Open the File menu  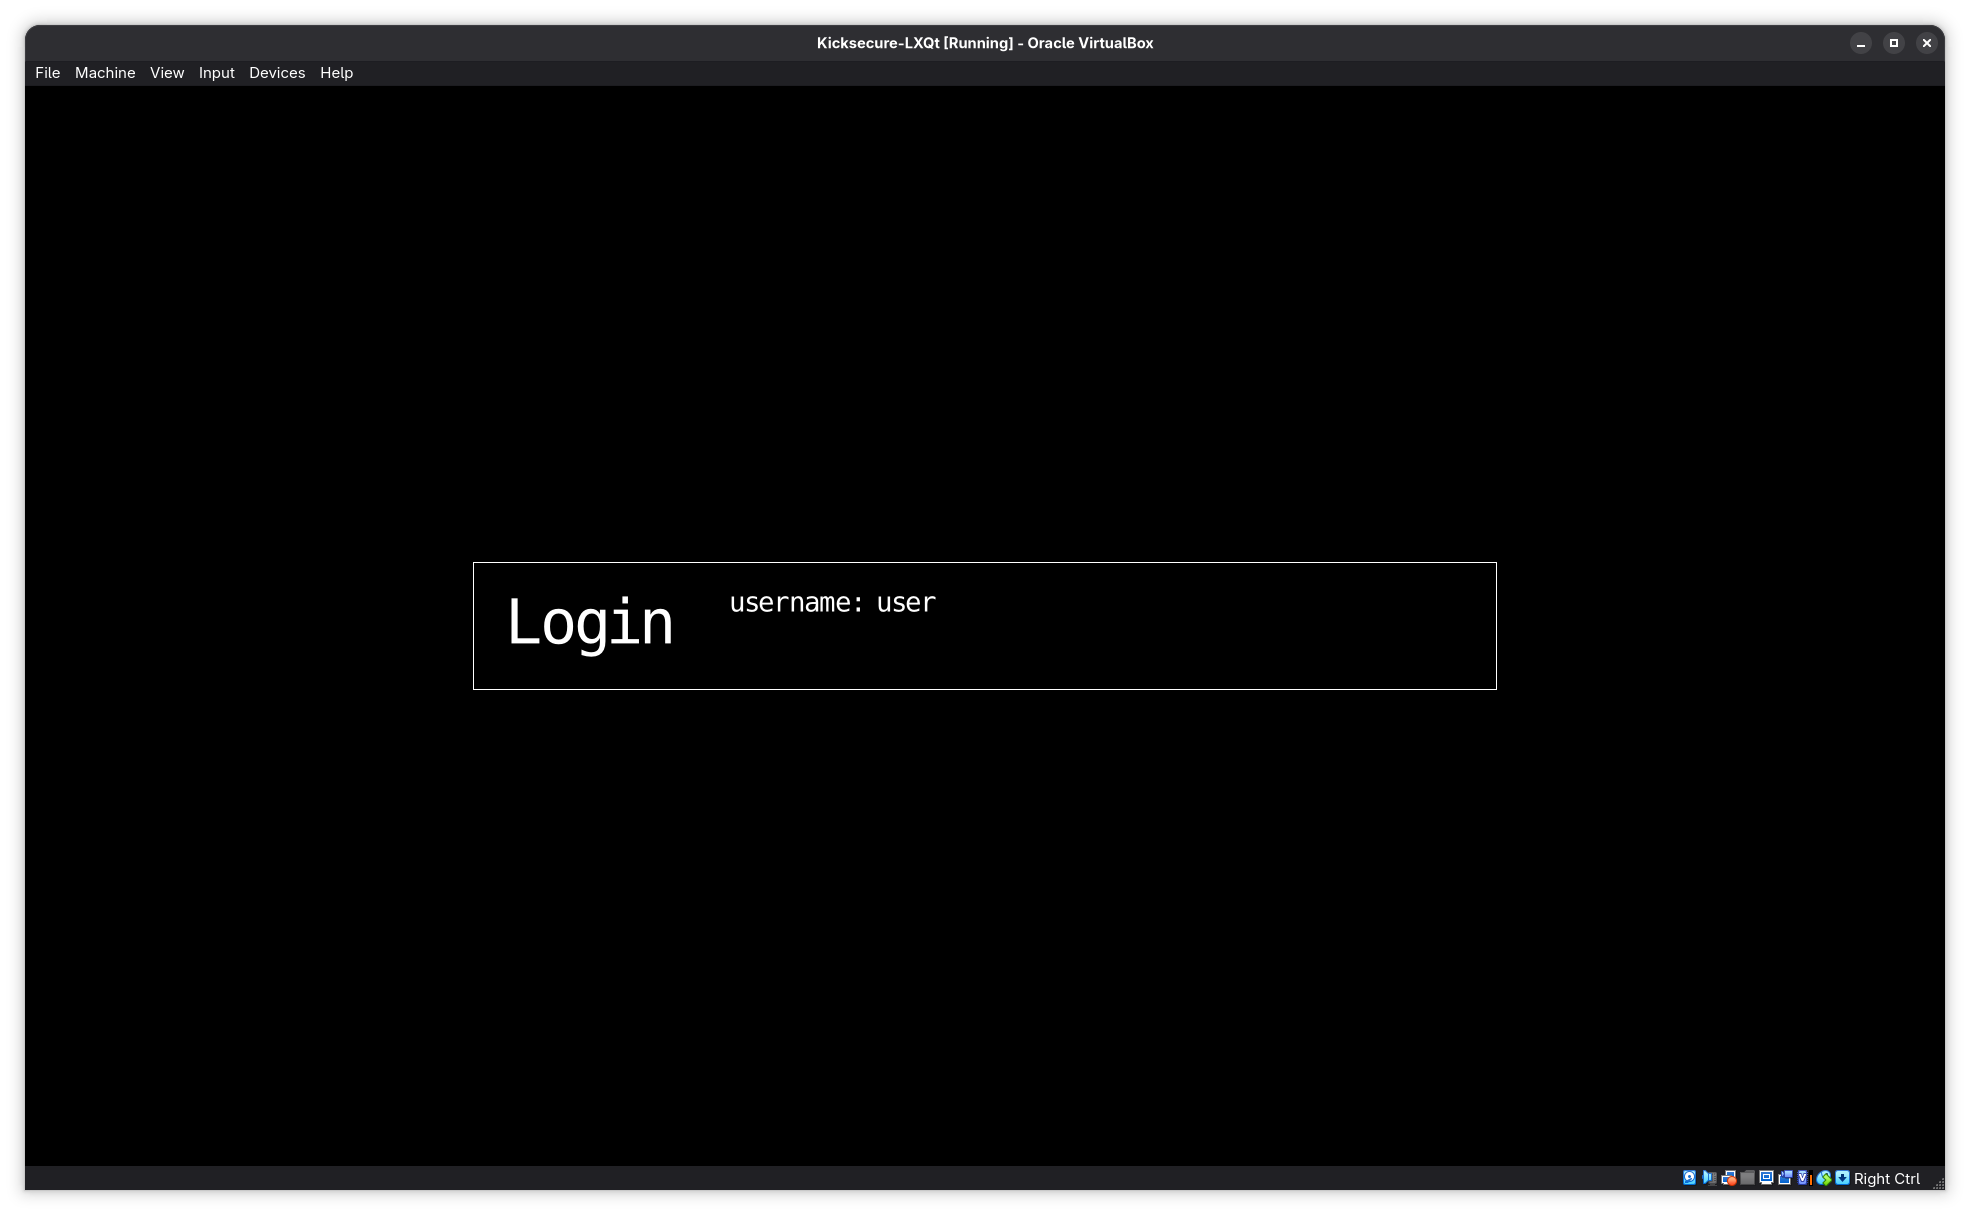pyautogui.click(x=47, y=73)
